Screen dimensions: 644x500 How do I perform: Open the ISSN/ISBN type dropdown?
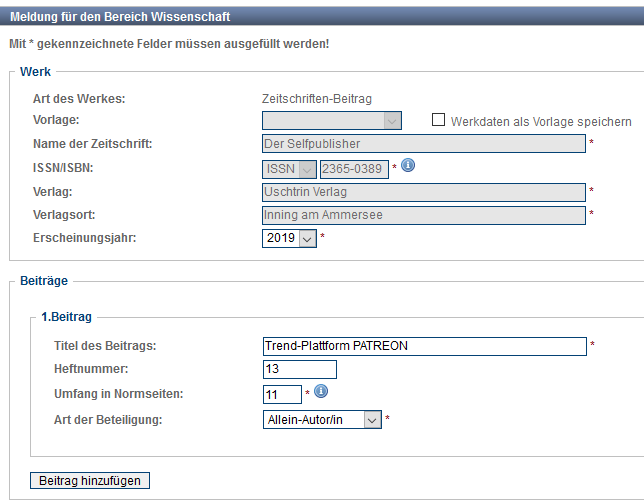289,169
